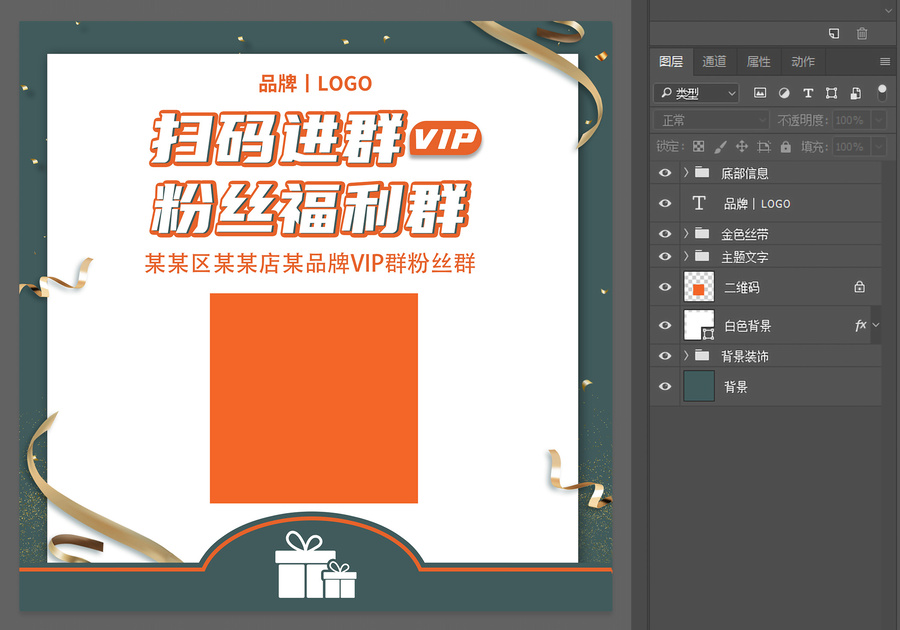Filter layers by adjustment layer icon
The height and width of the screenshot is (630, 900).
784,93
